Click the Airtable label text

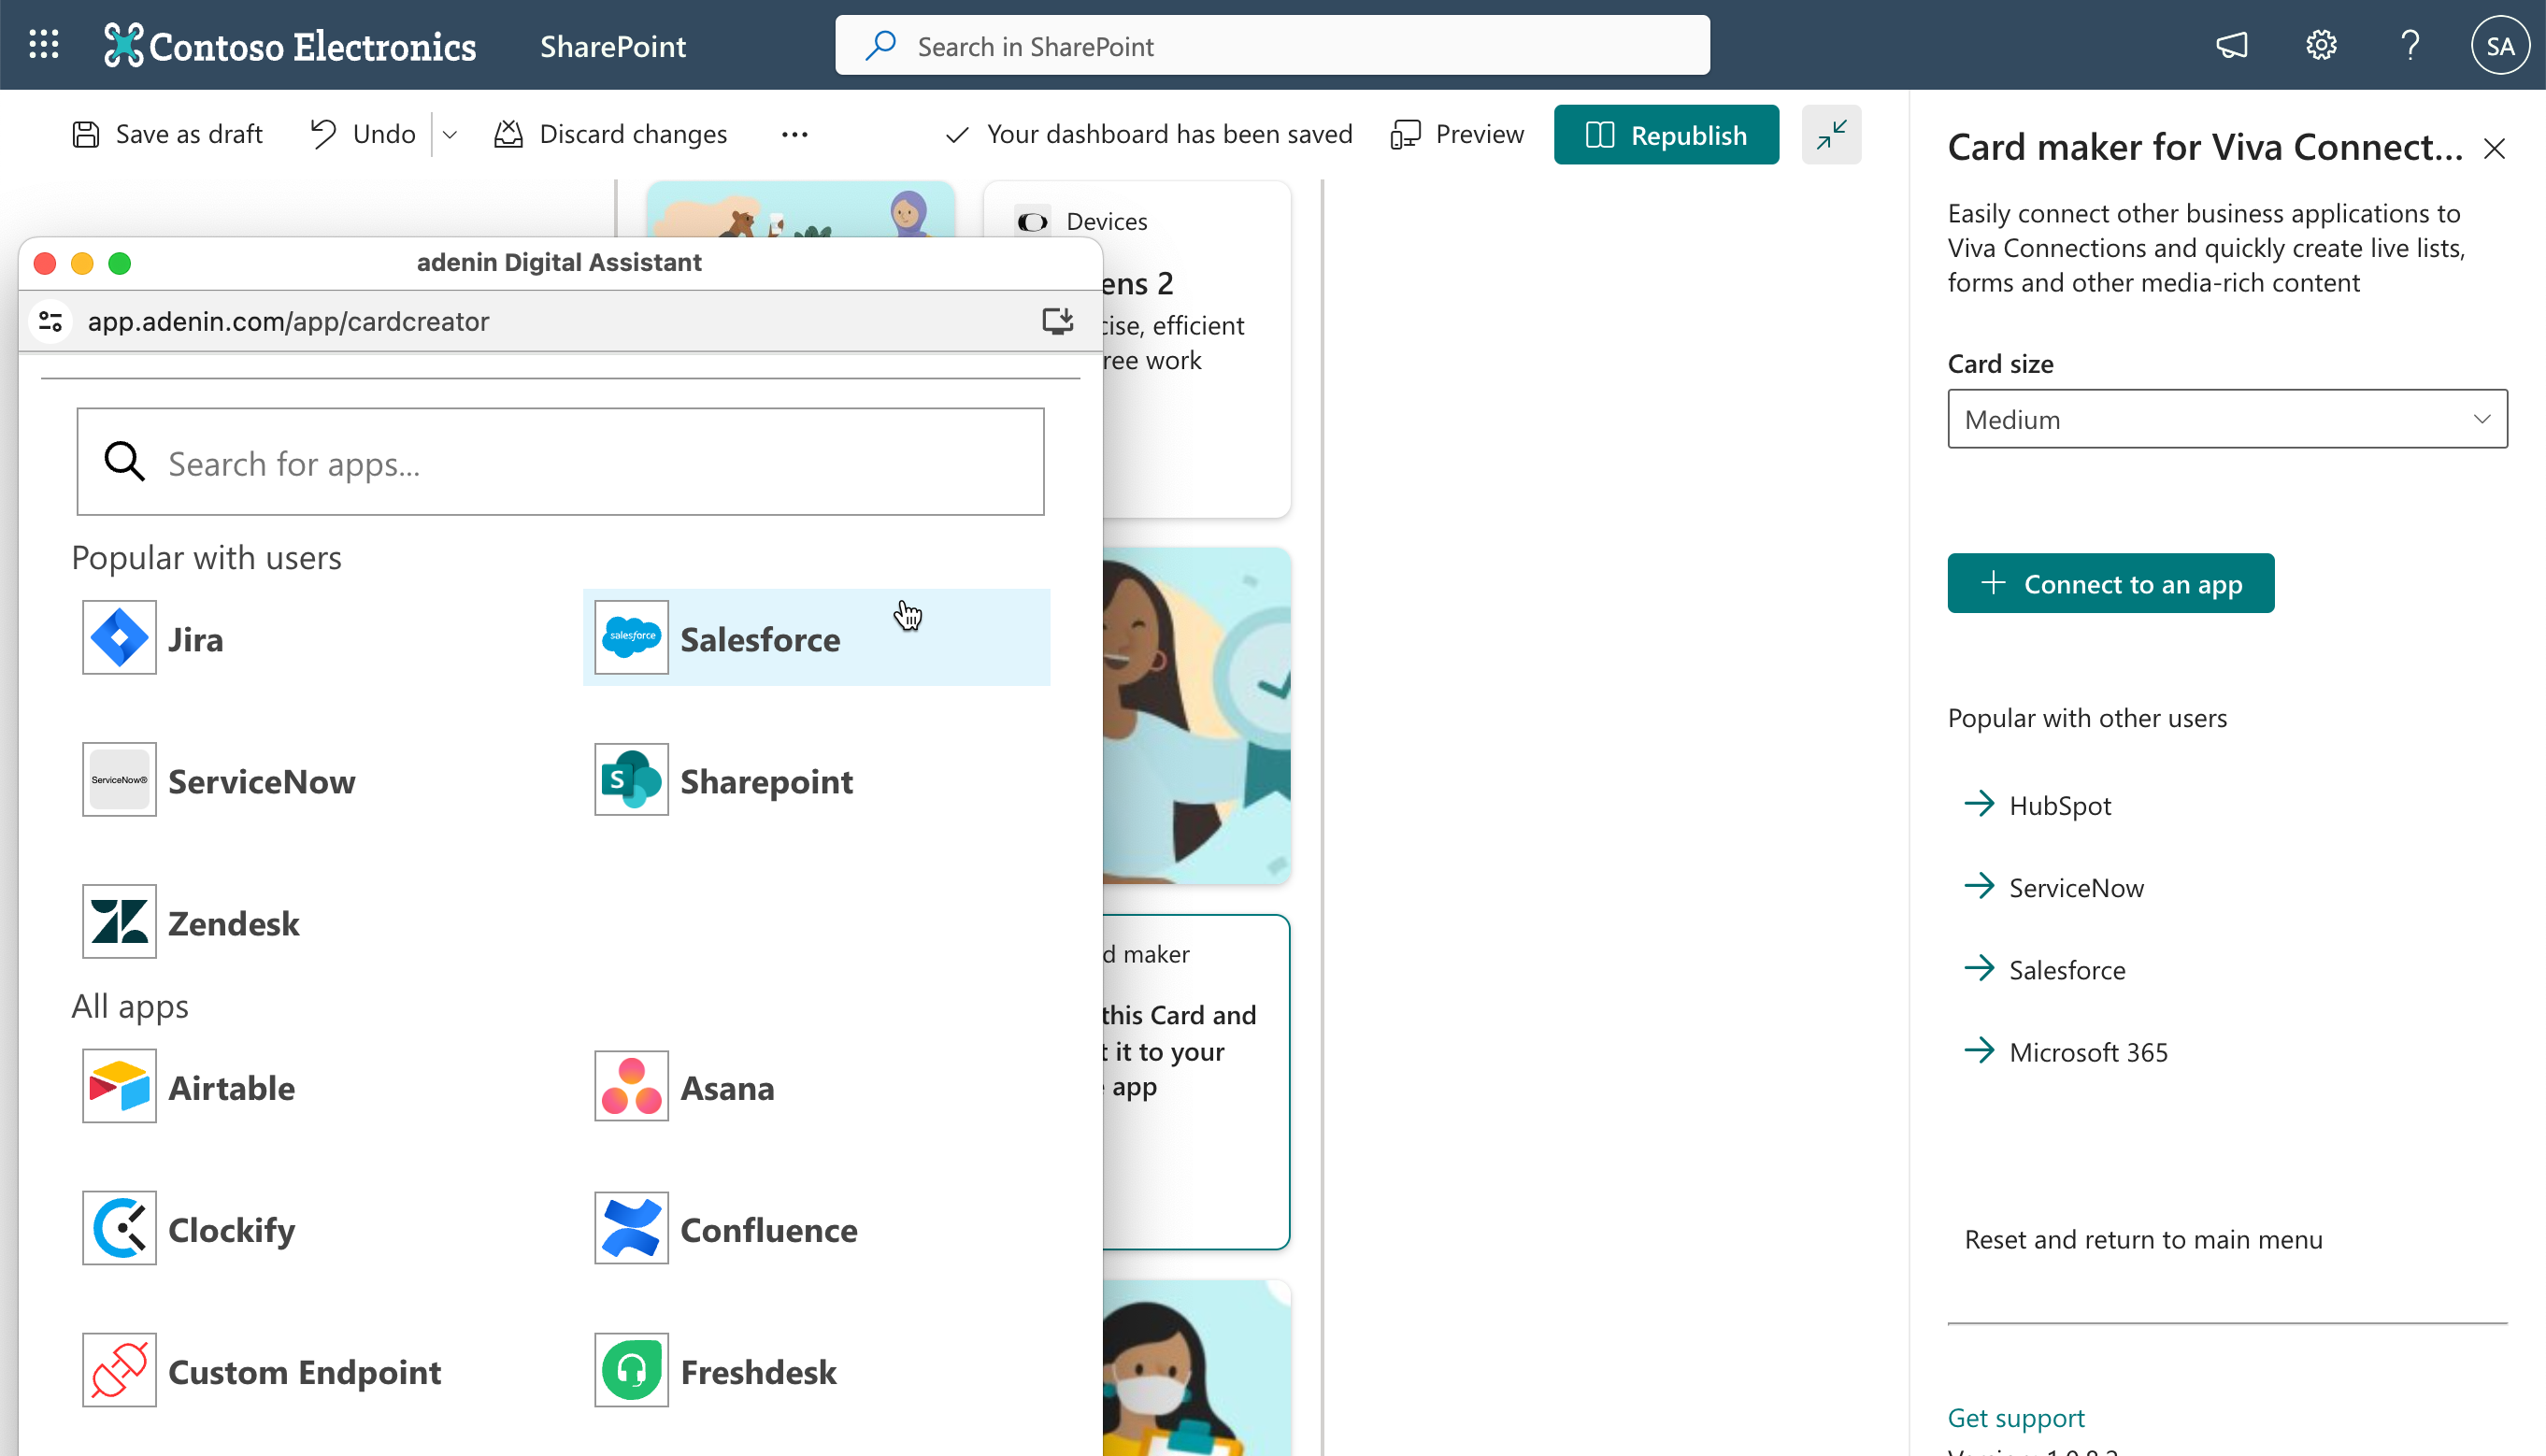[232, 1087]
